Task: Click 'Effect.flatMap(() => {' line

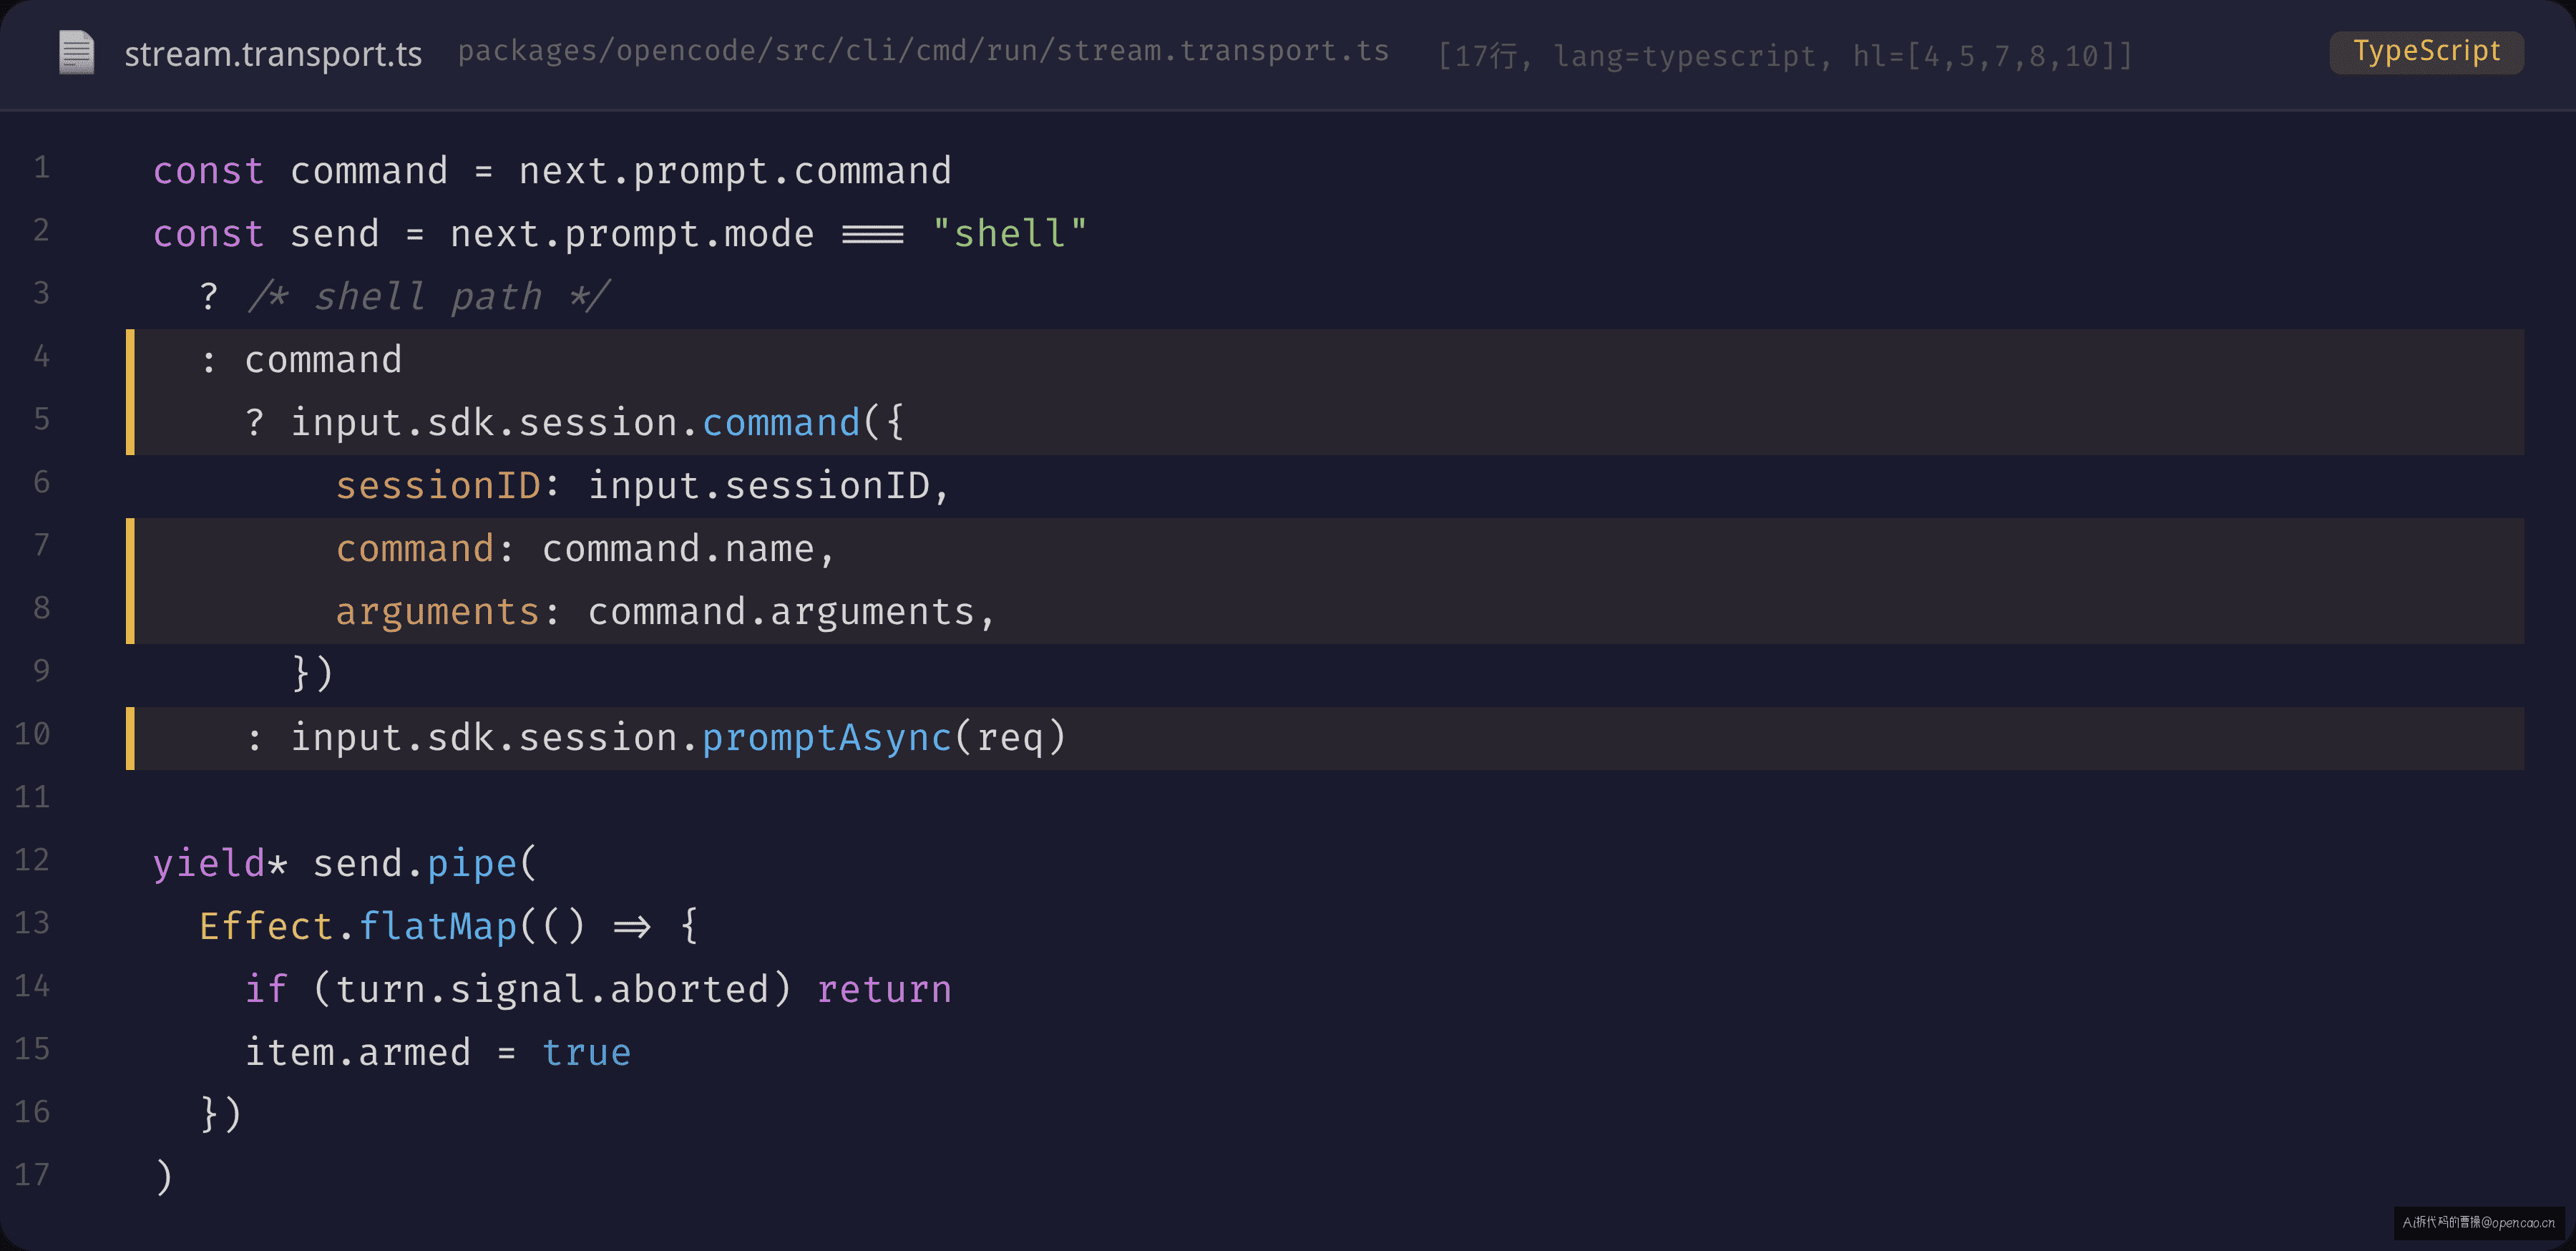Action: (x=448, y=927)
